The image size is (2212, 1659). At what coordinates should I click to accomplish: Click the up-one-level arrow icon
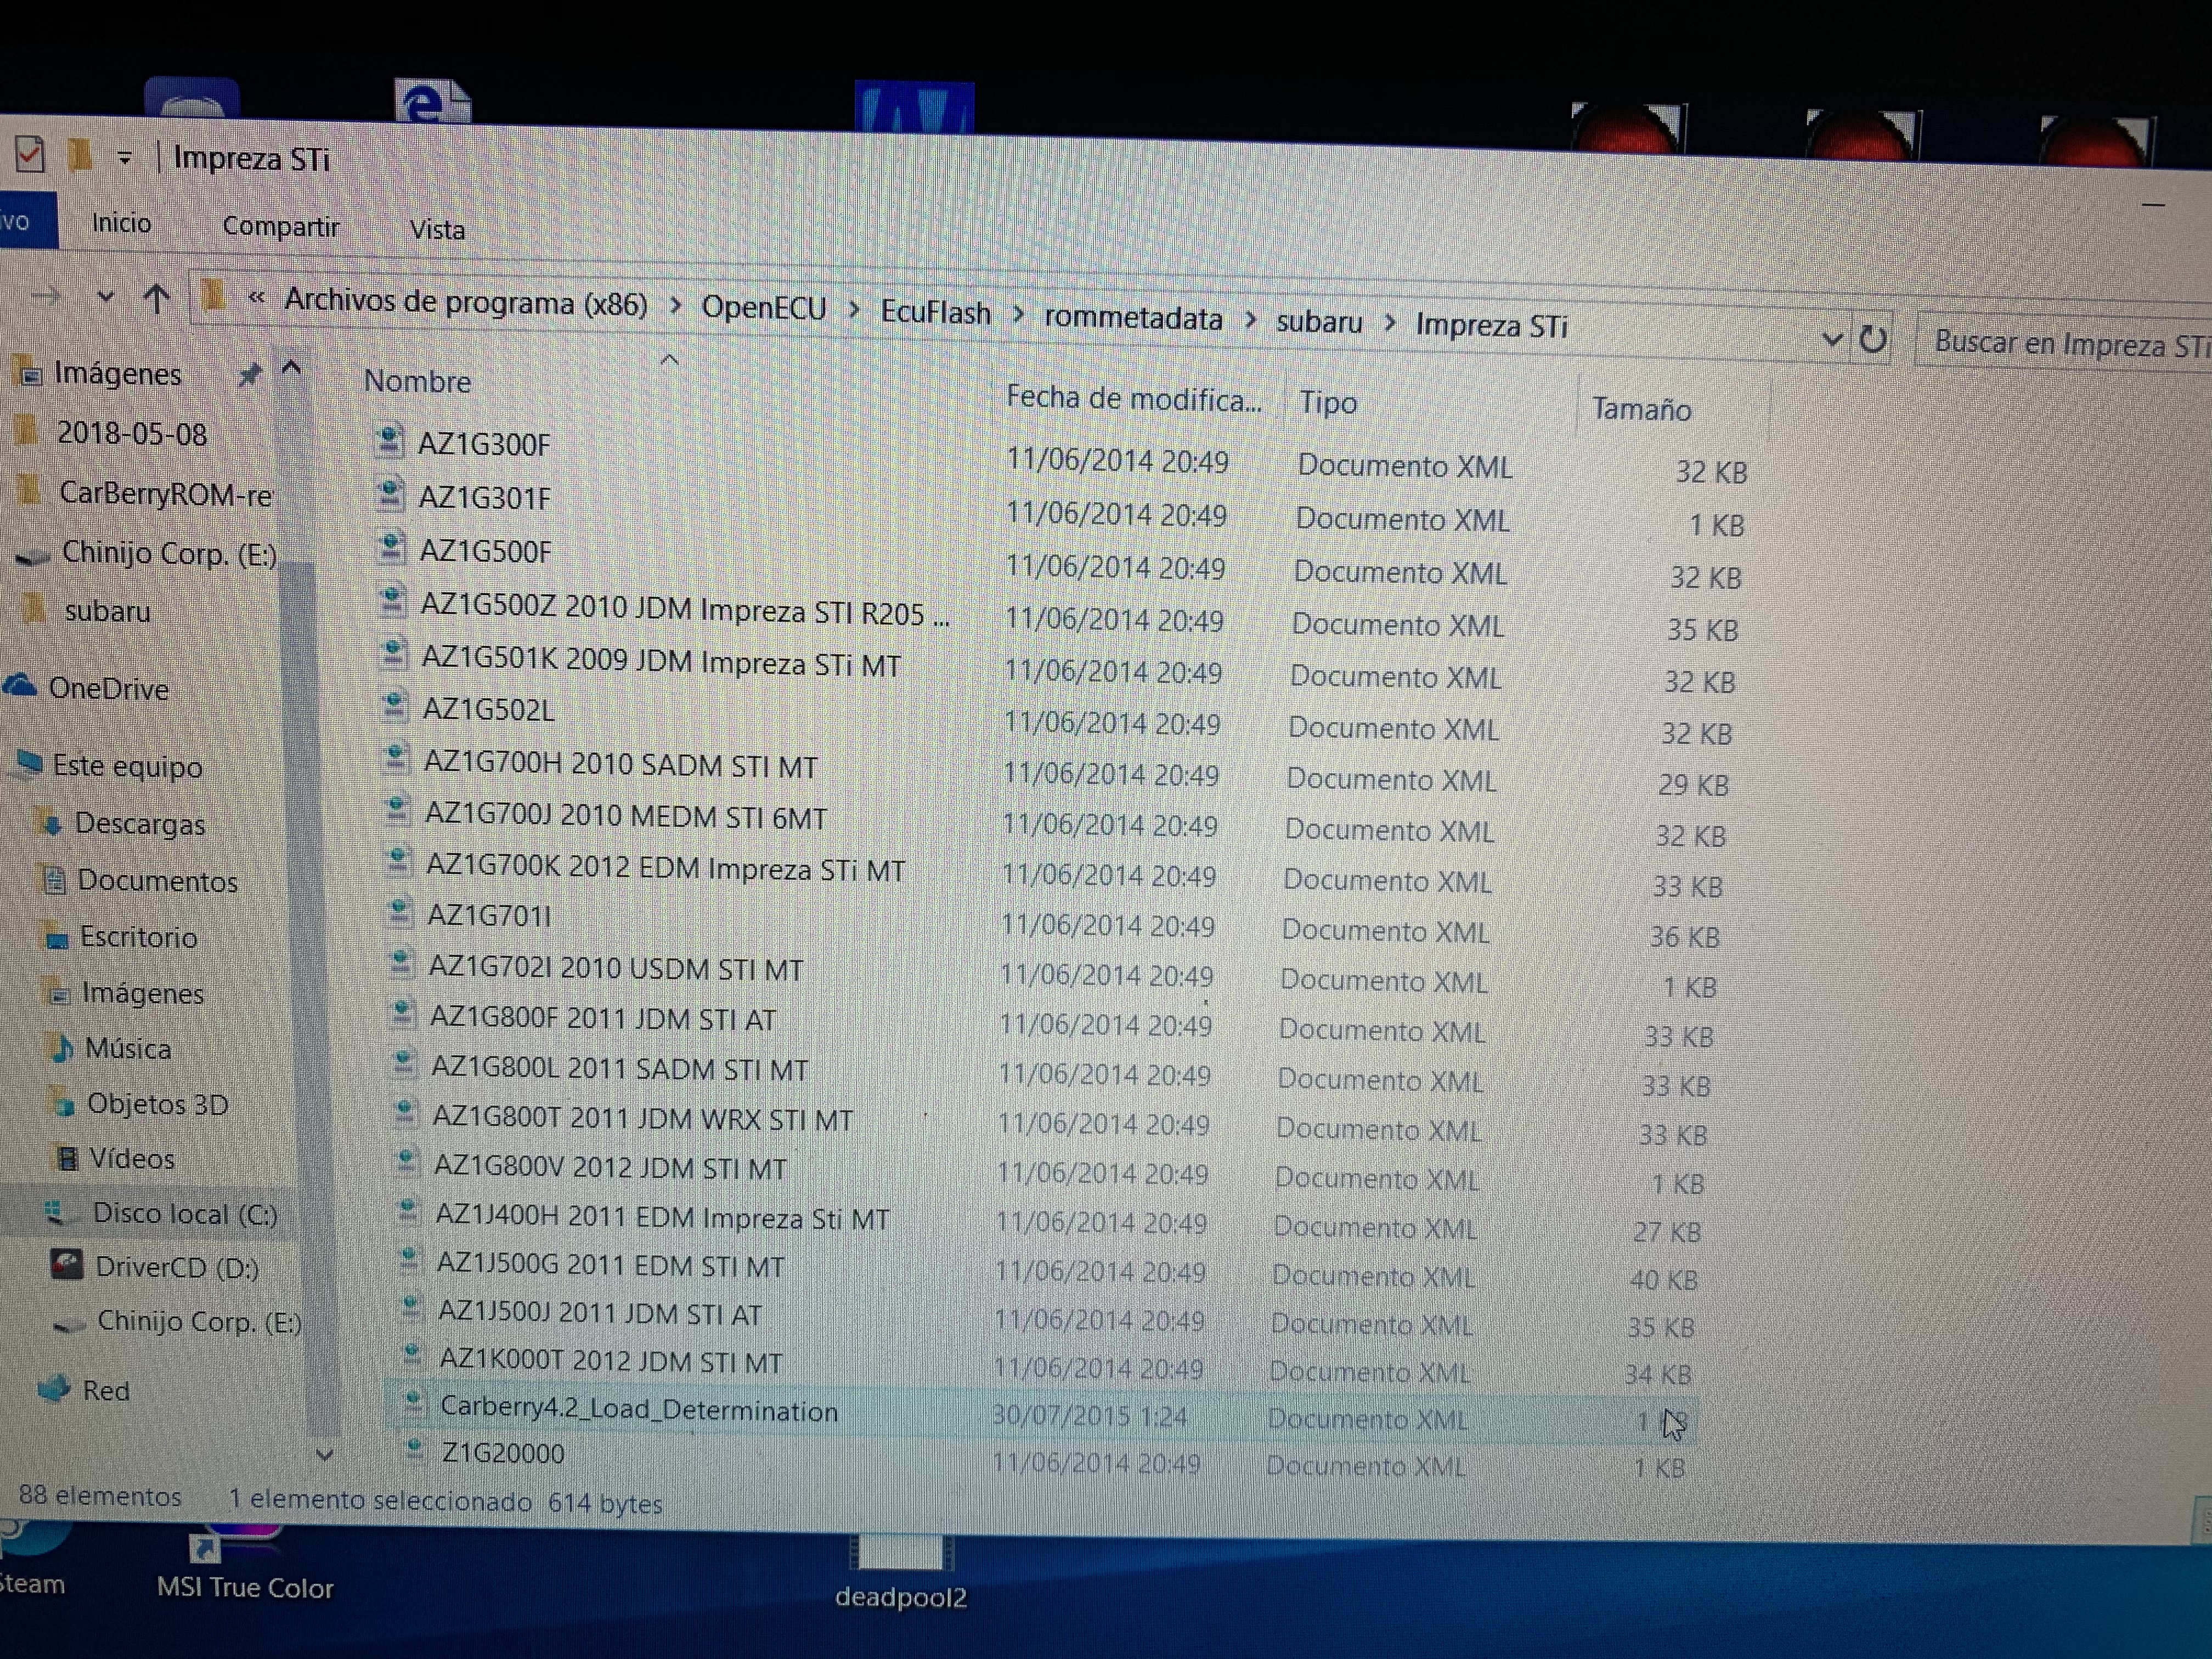click(x=155, y=298)
